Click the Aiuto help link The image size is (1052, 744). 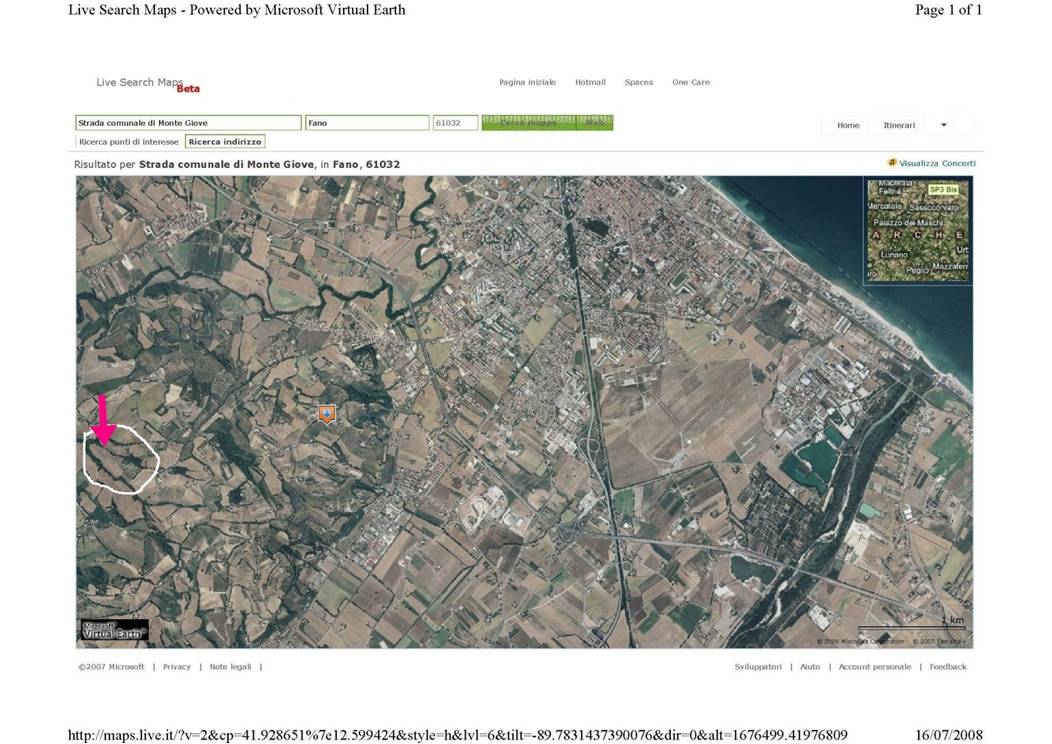coord(810,667)
